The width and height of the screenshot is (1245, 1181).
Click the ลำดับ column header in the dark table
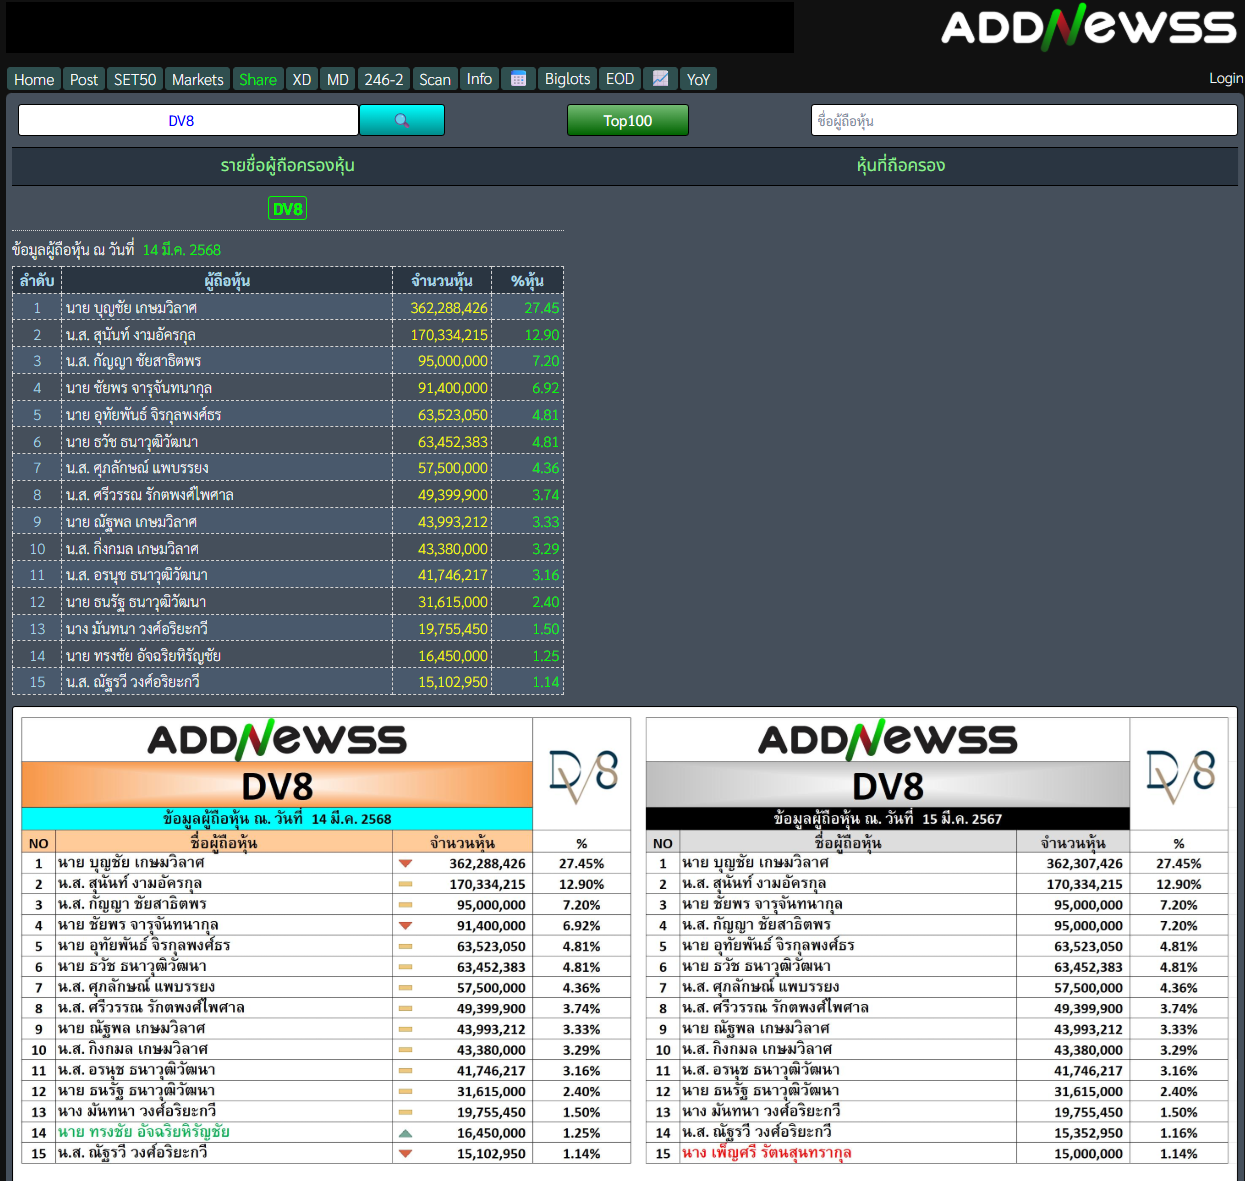37,280
